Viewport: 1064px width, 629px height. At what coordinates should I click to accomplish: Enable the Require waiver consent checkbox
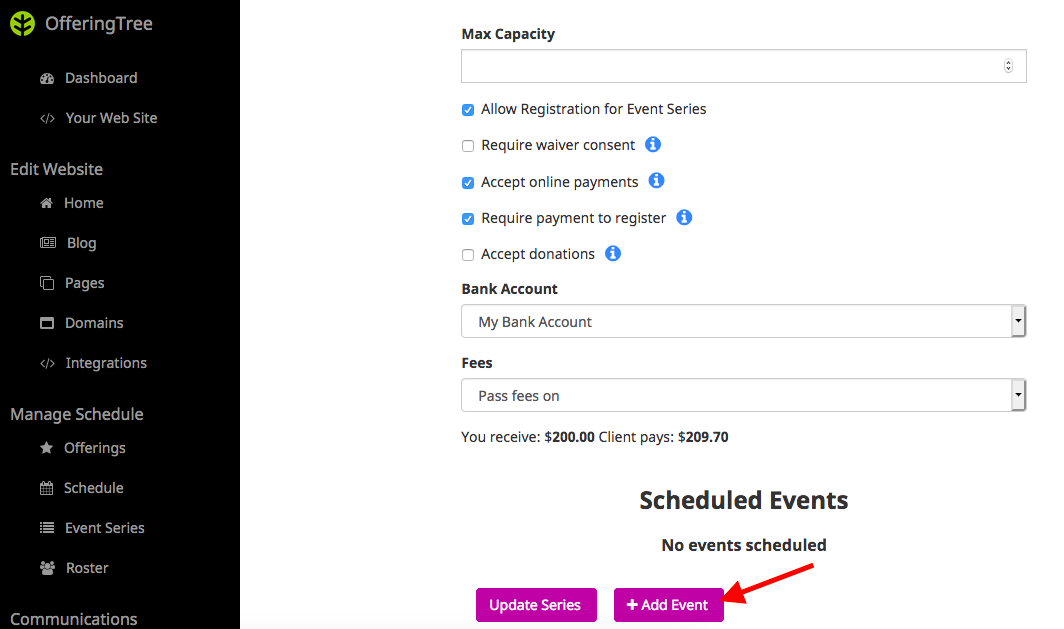(468, 146)
